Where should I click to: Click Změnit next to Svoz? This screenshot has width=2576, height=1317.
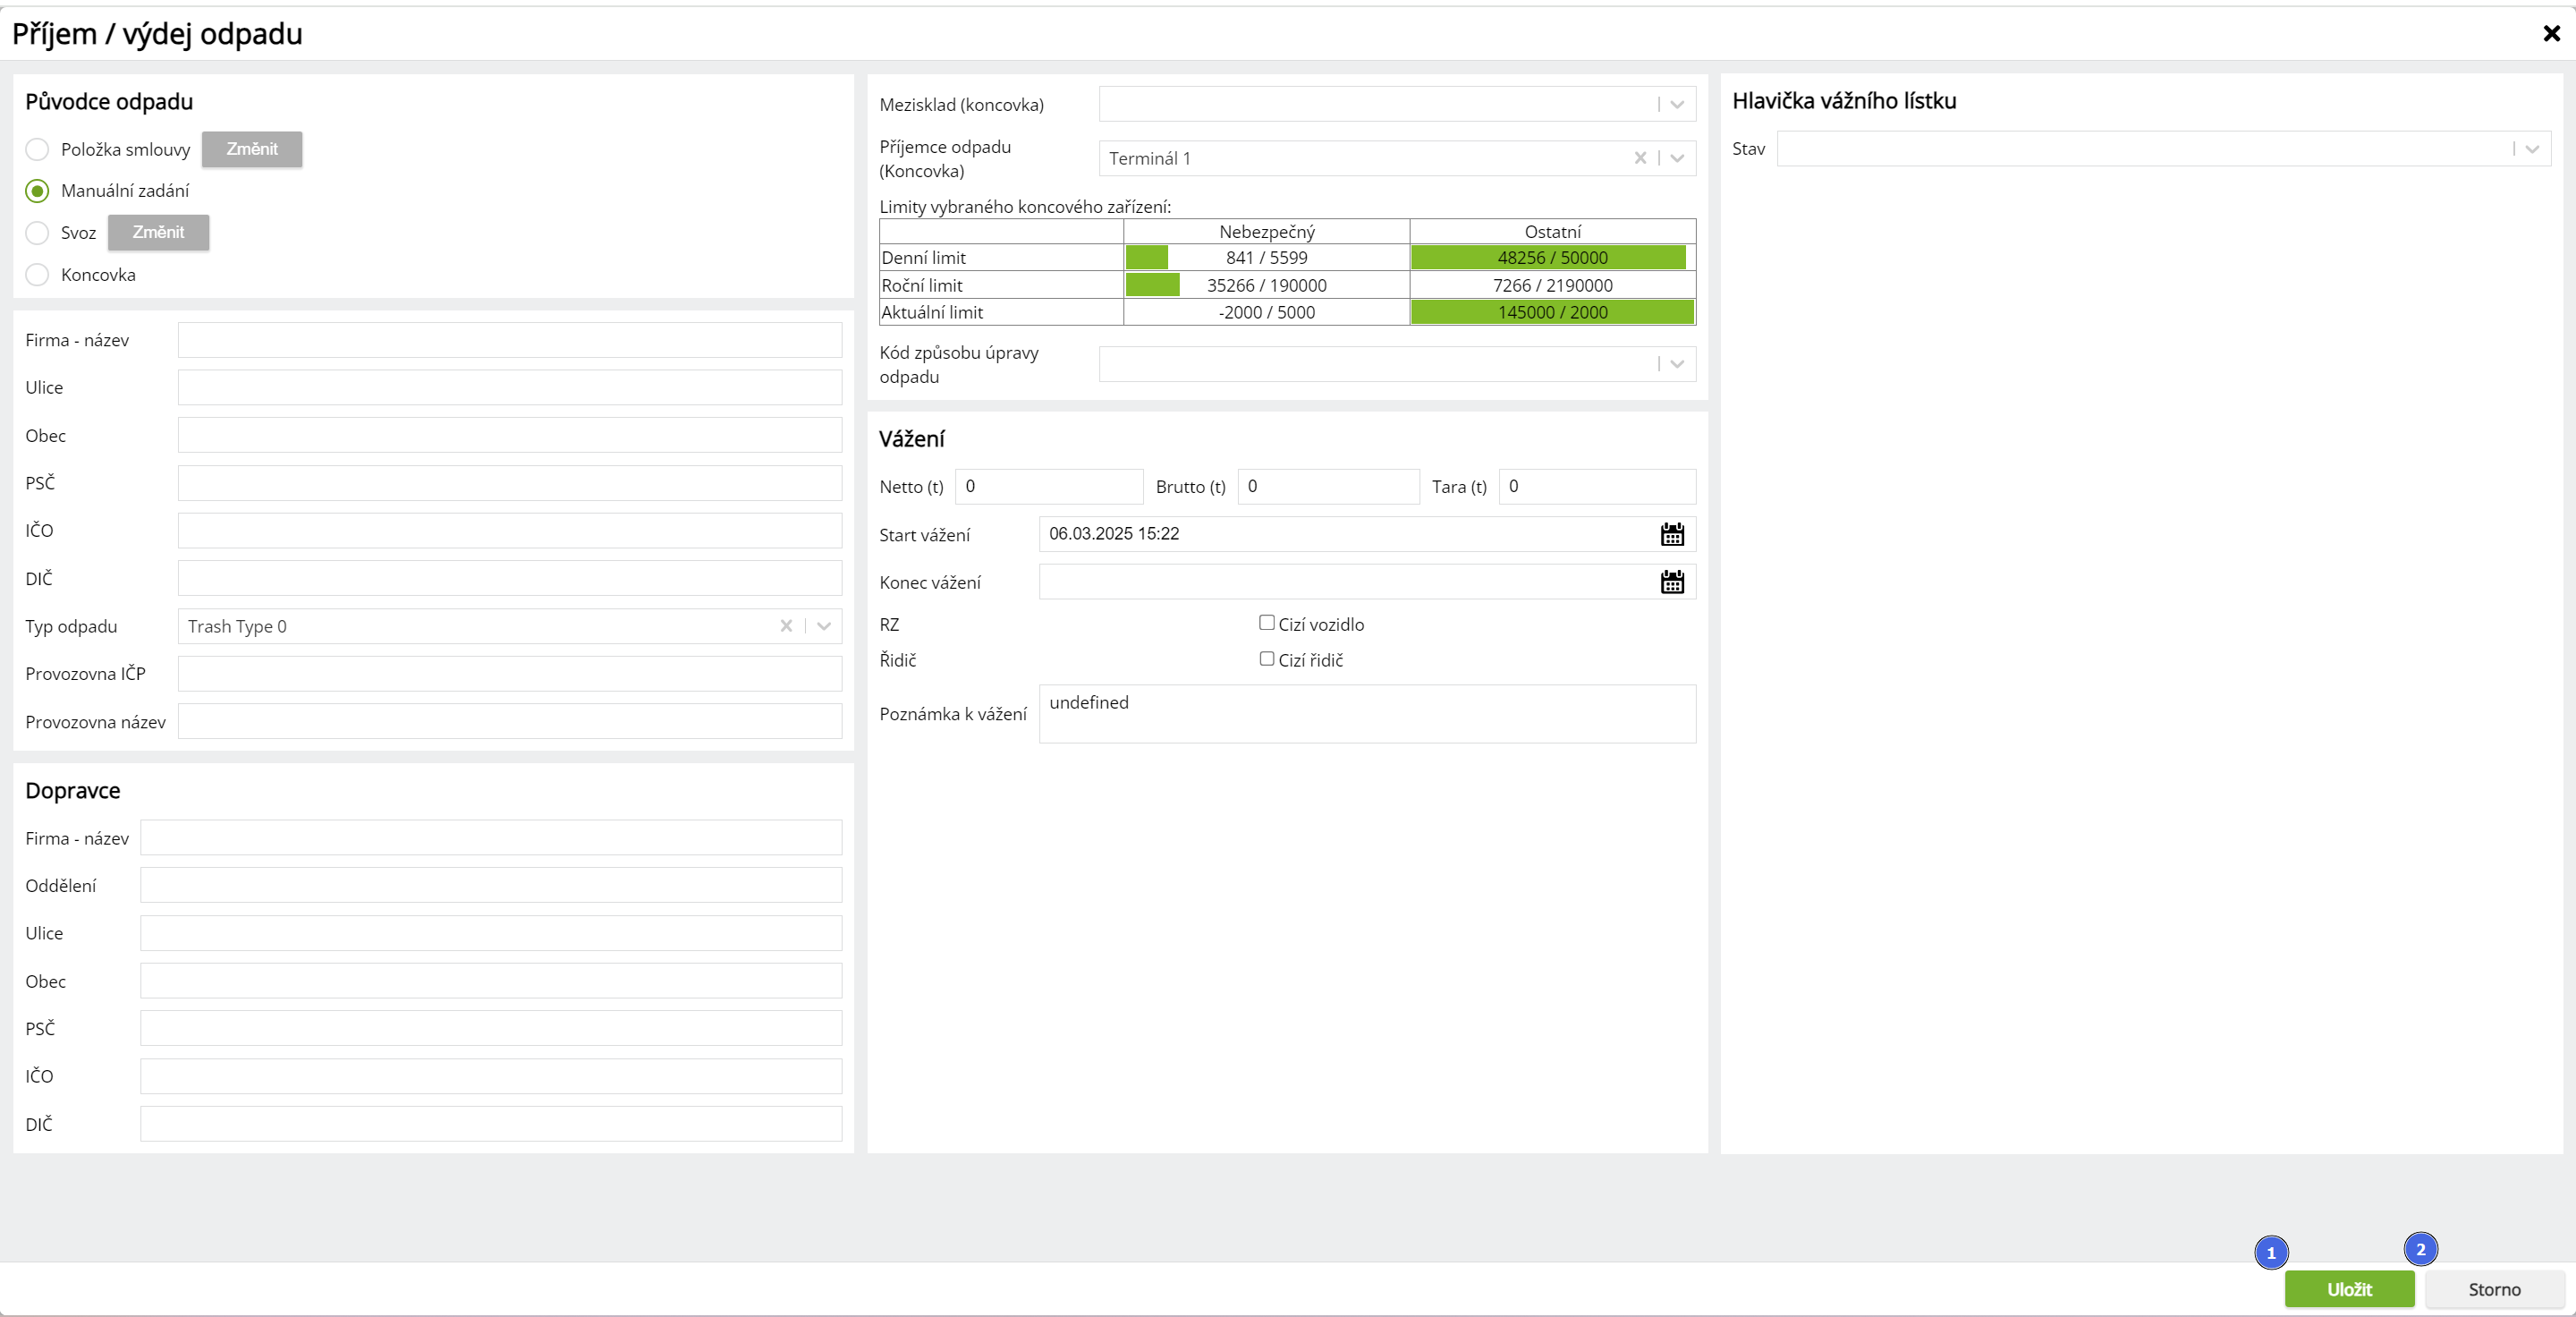point(158,232)
